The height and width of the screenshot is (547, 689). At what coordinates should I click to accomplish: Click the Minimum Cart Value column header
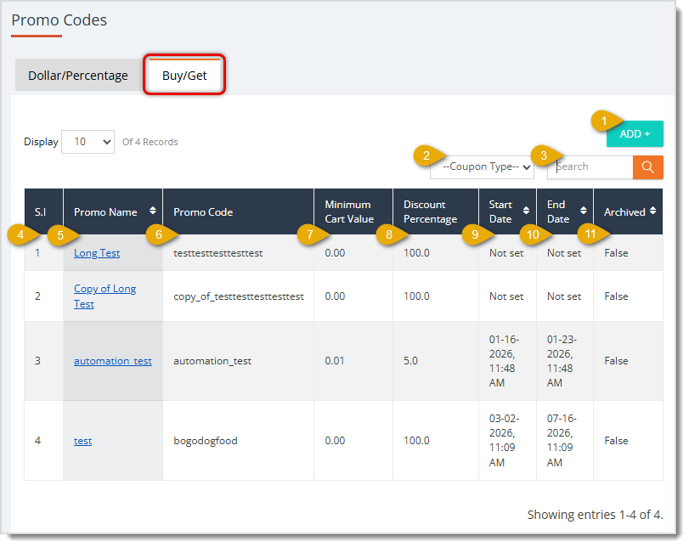353,212
